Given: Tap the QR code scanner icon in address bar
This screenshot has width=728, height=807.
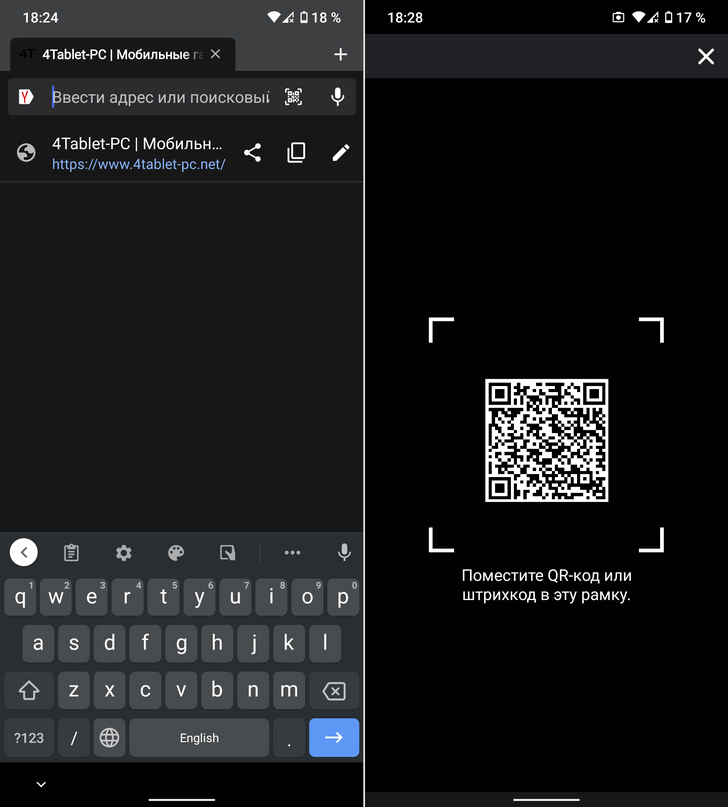Looking at the screenshot, I should click(293, 97).
